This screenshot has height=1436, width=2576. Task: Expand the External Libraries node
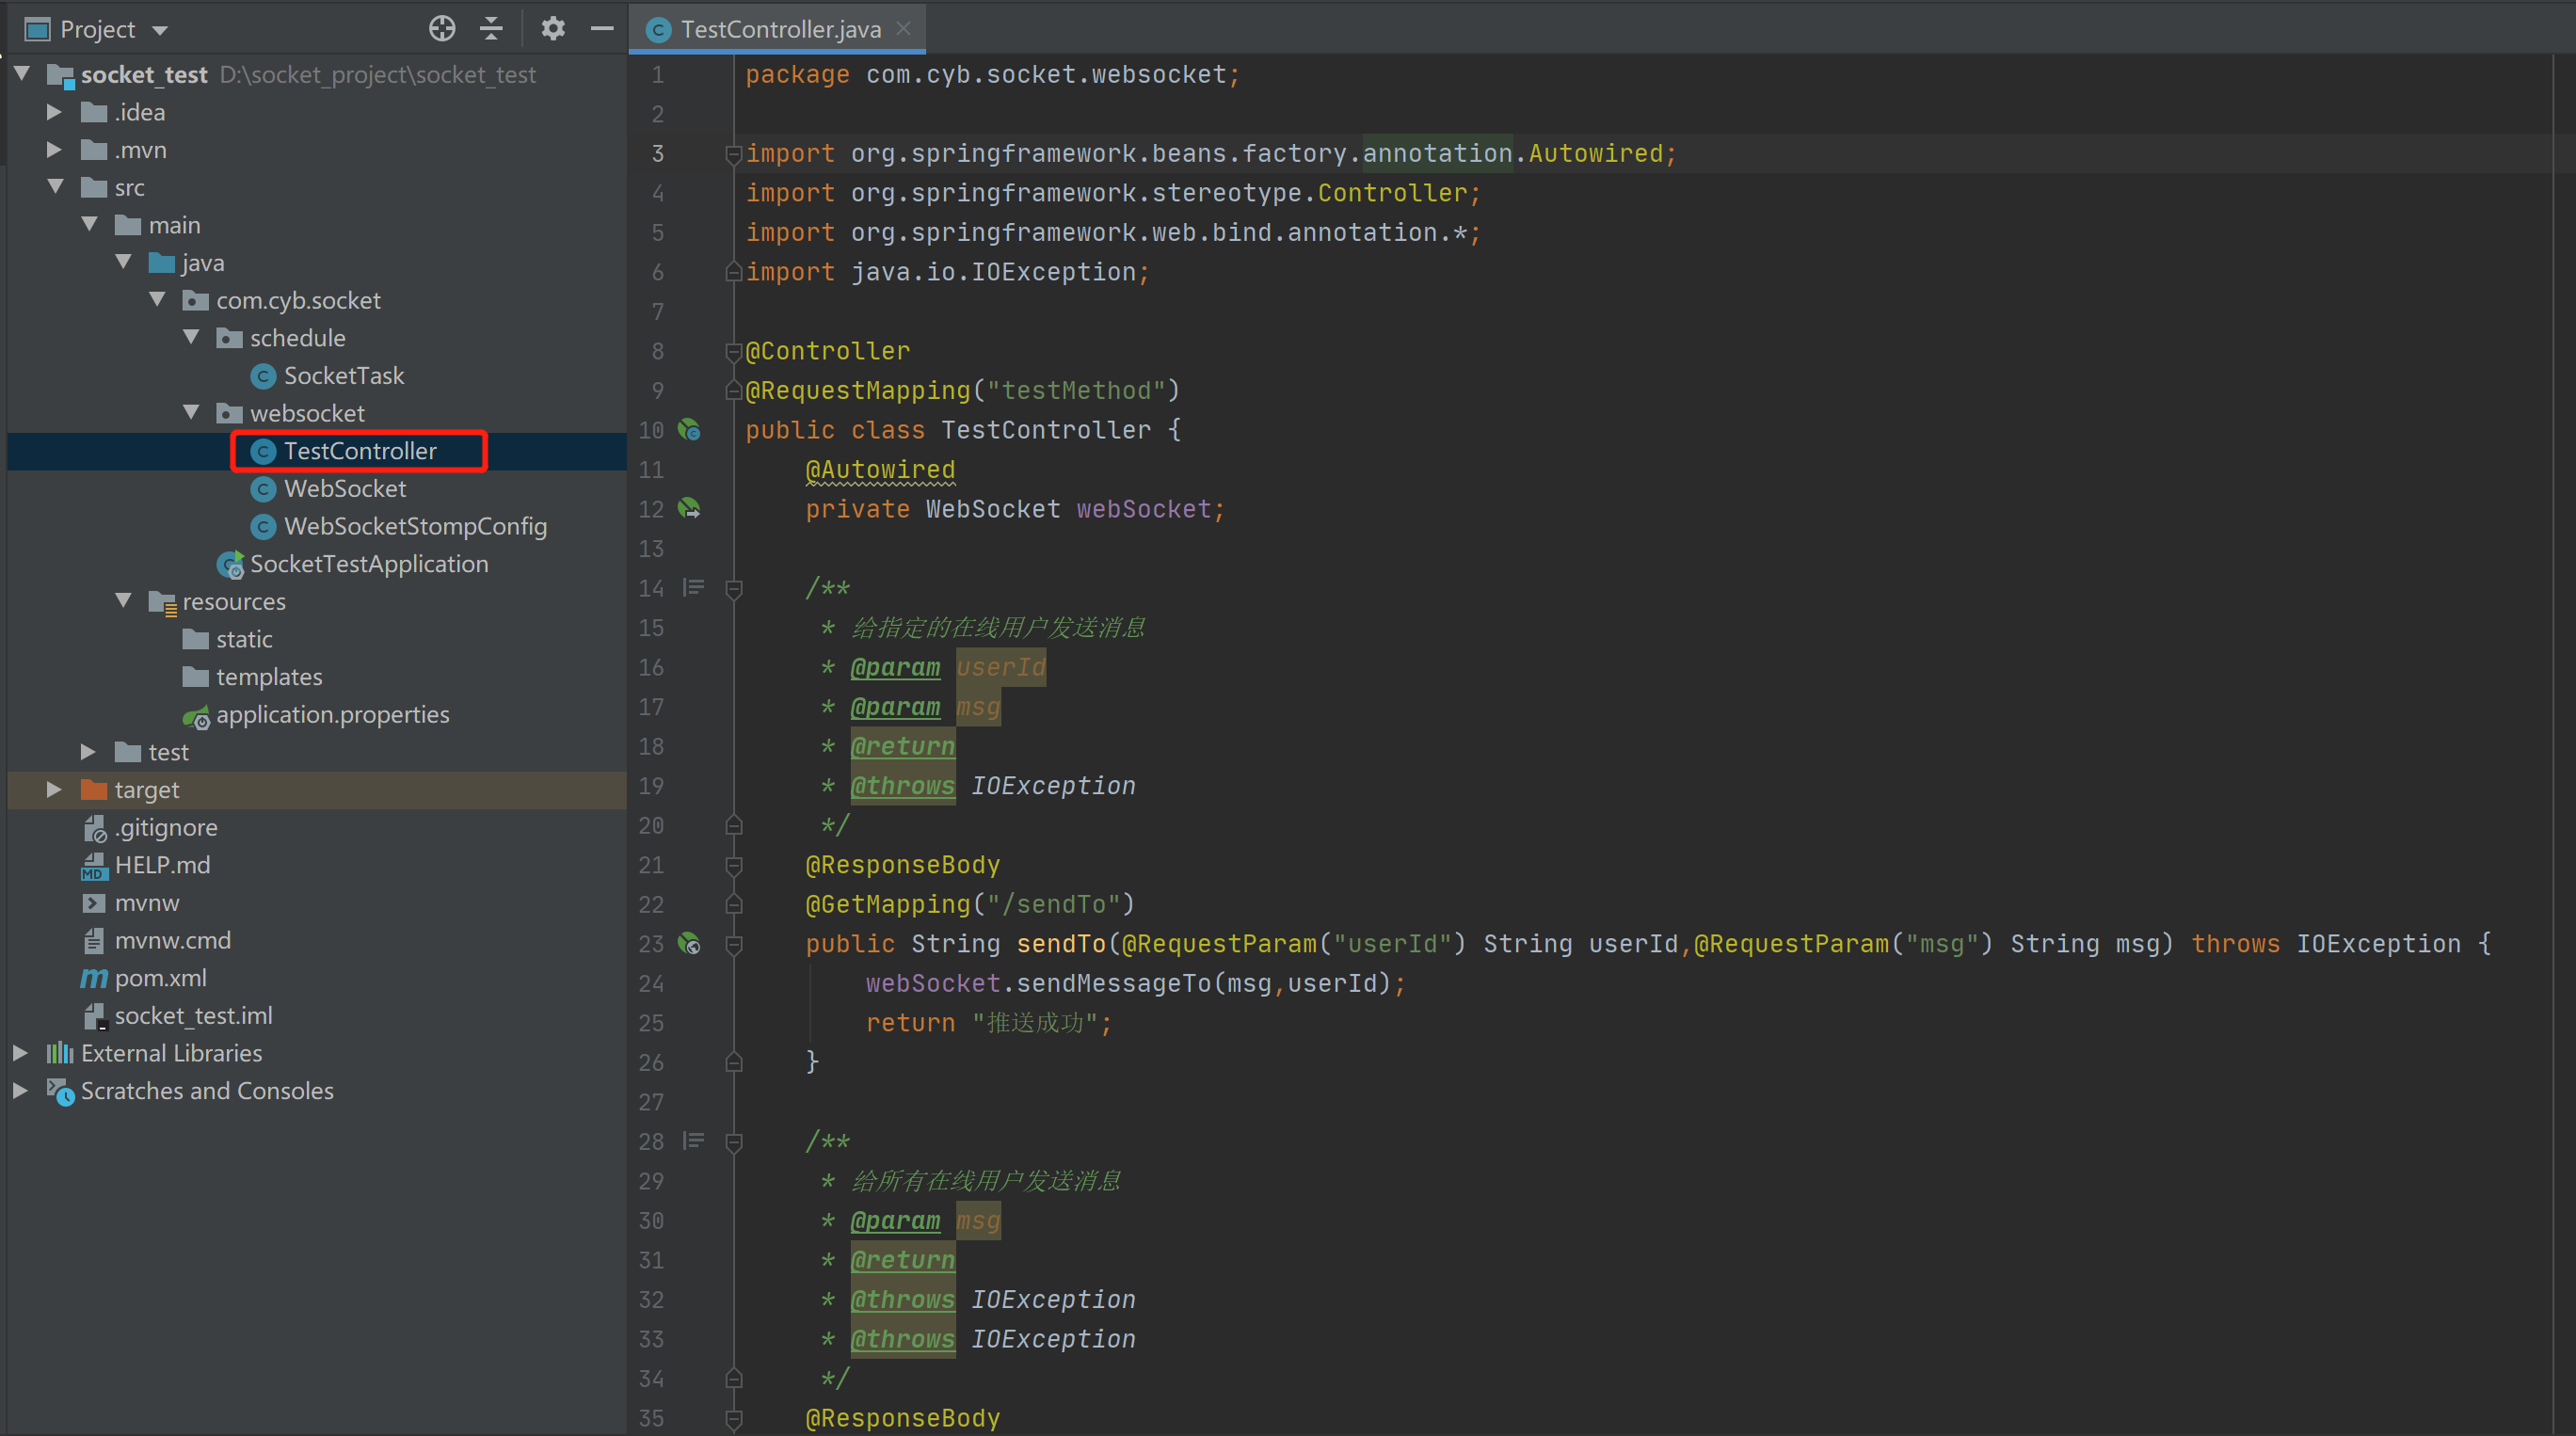coord(20,1052)
